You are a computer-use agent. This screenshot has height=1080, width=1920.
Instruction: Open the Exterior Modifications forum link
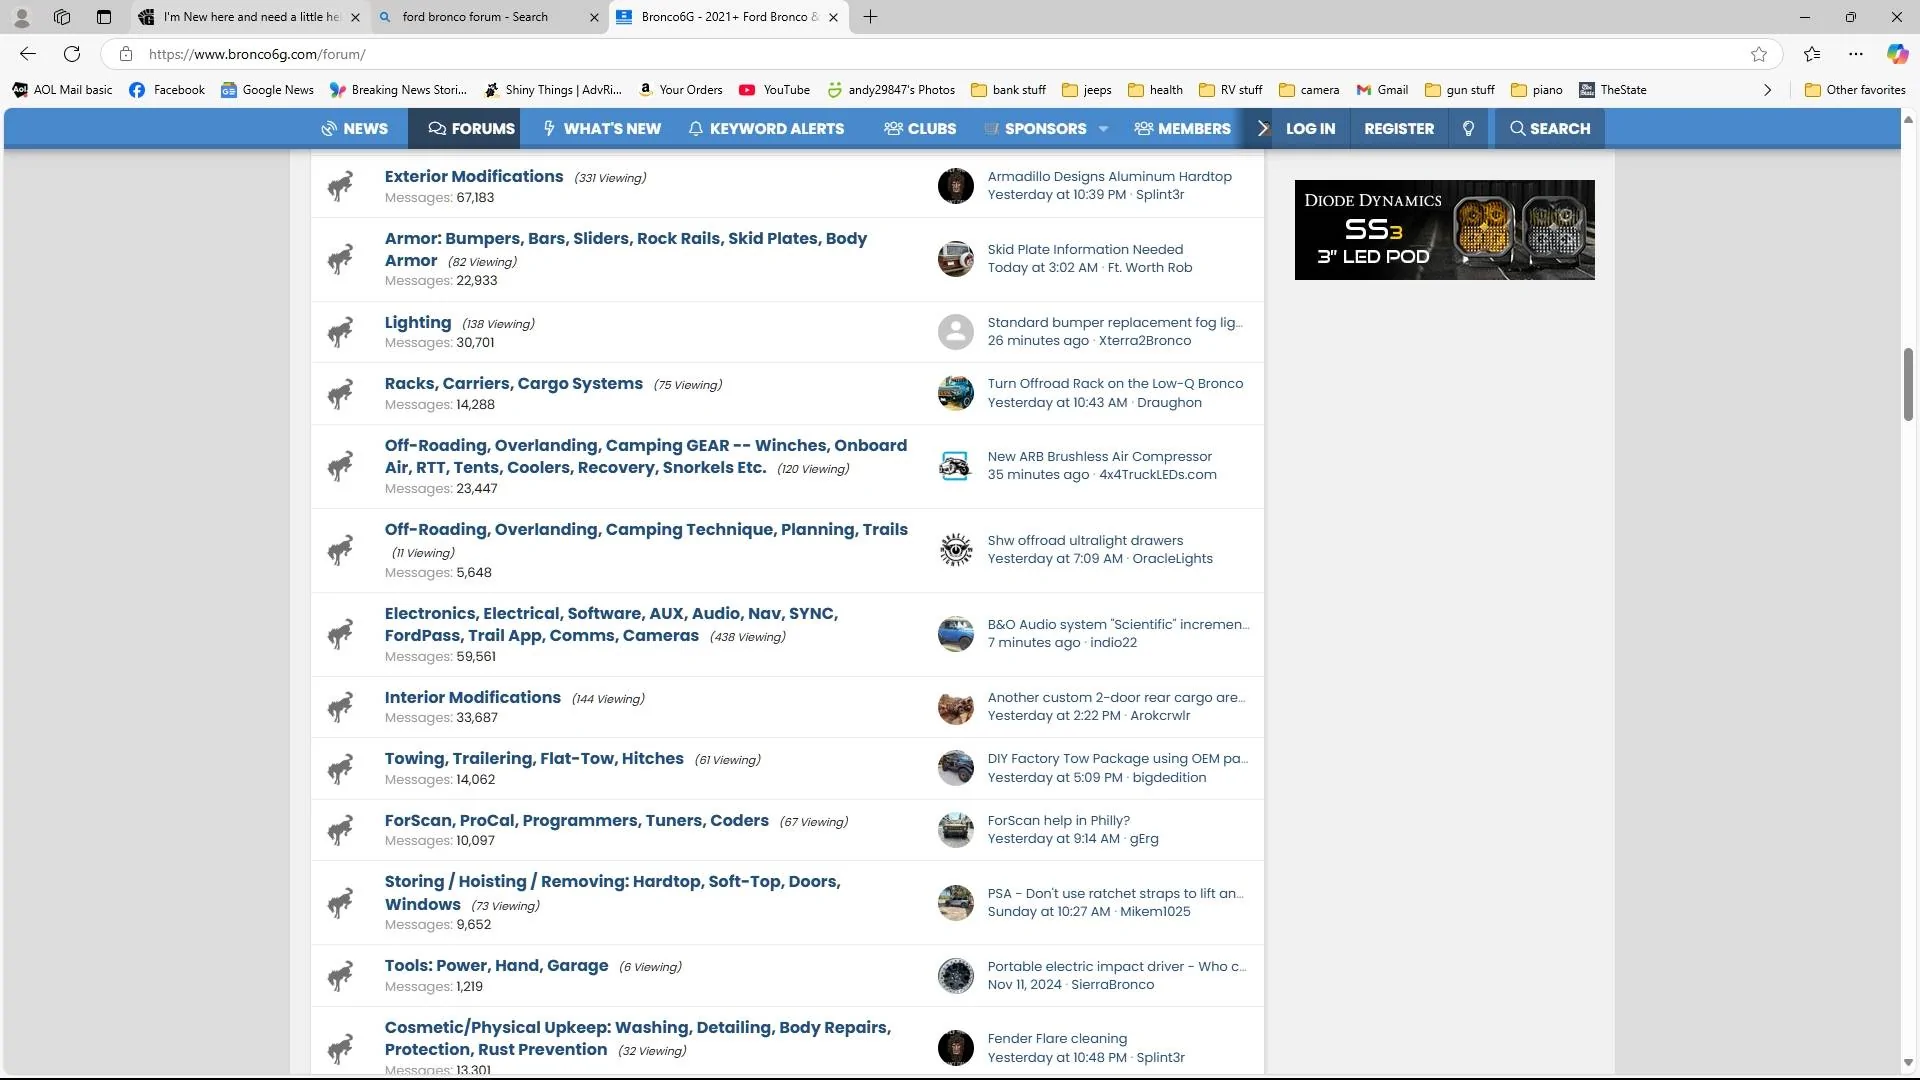tap(474, 177)
